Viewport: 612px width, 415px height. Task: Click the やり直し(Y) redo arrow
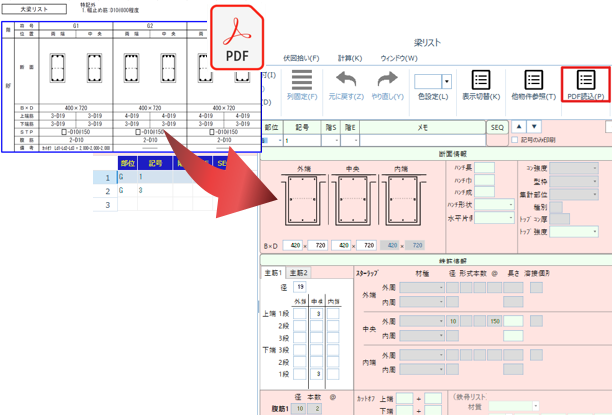point(388,79)
